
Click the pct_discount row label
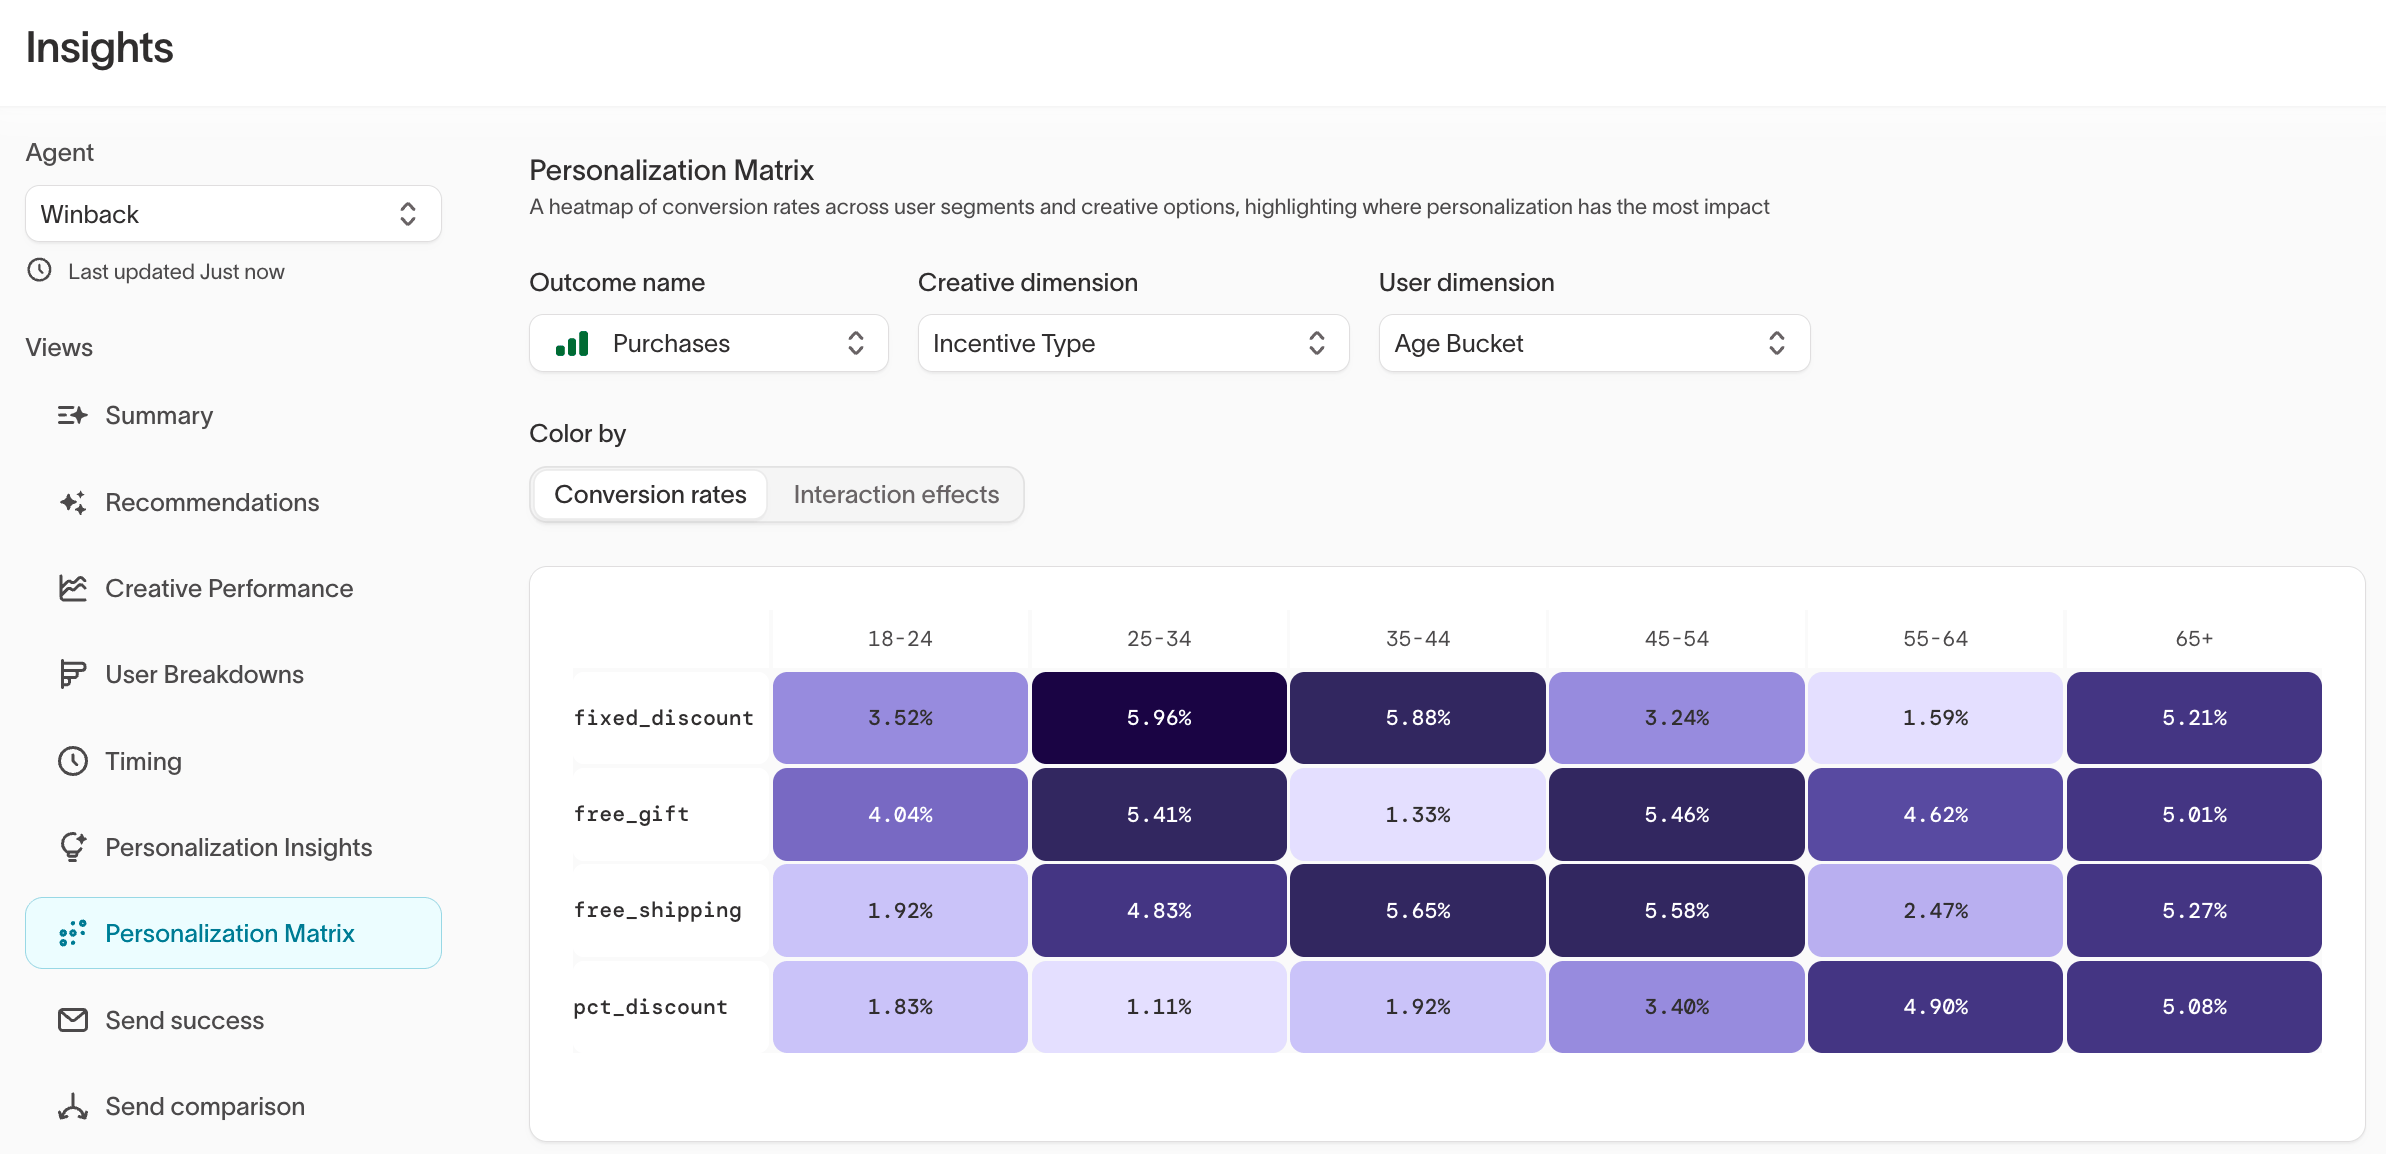tap(650, 1007)
